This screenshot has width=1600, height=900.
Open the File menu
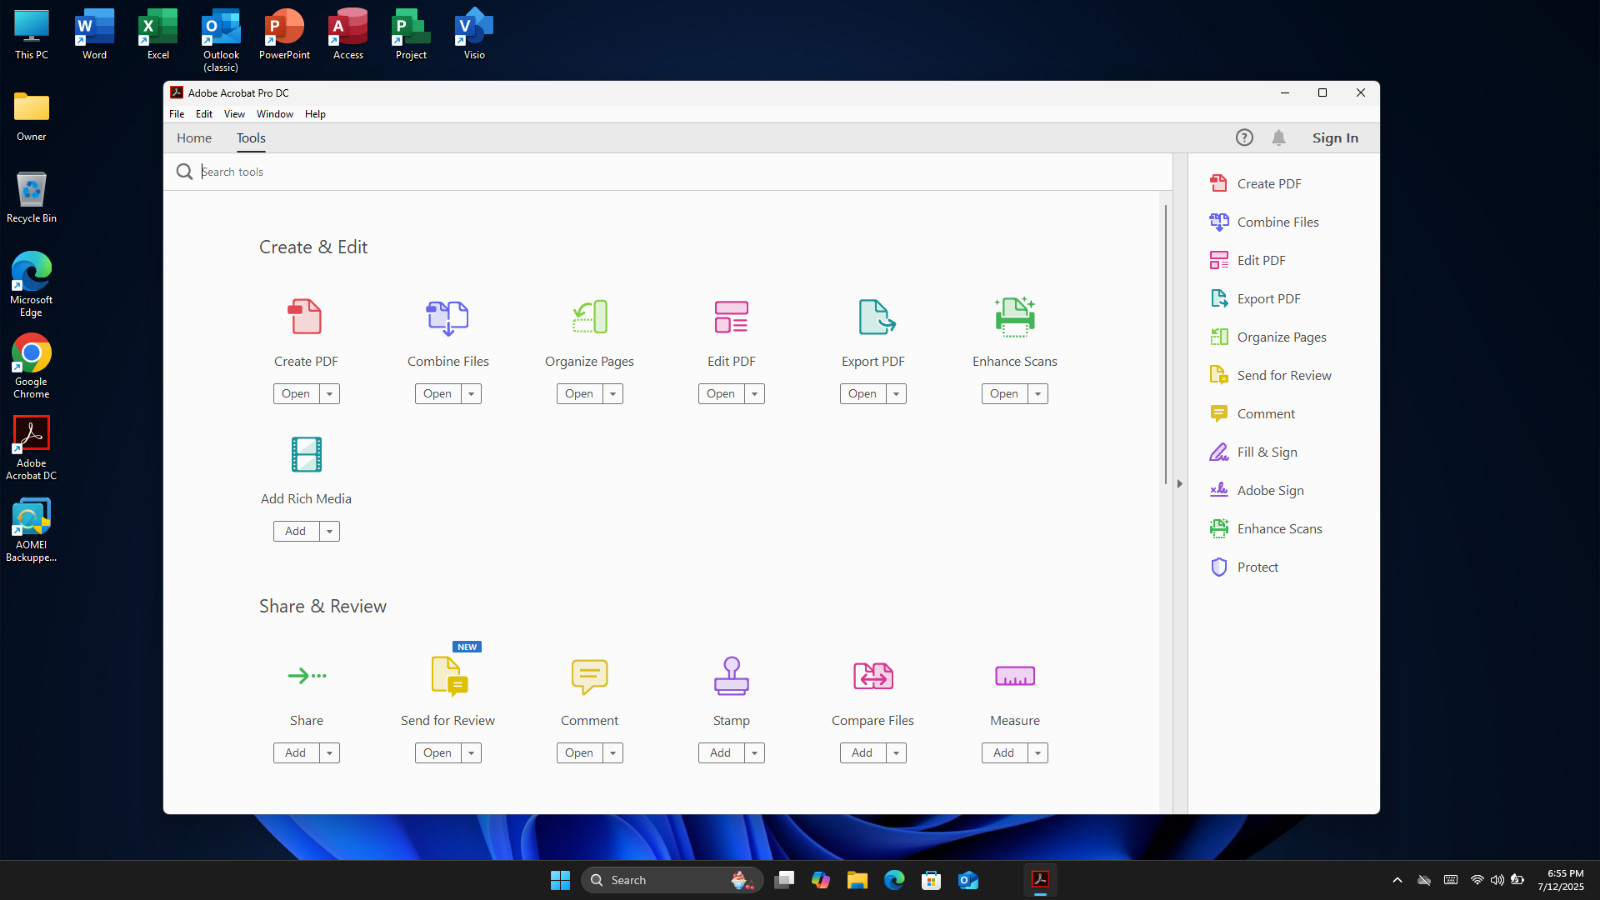(177, 114)
